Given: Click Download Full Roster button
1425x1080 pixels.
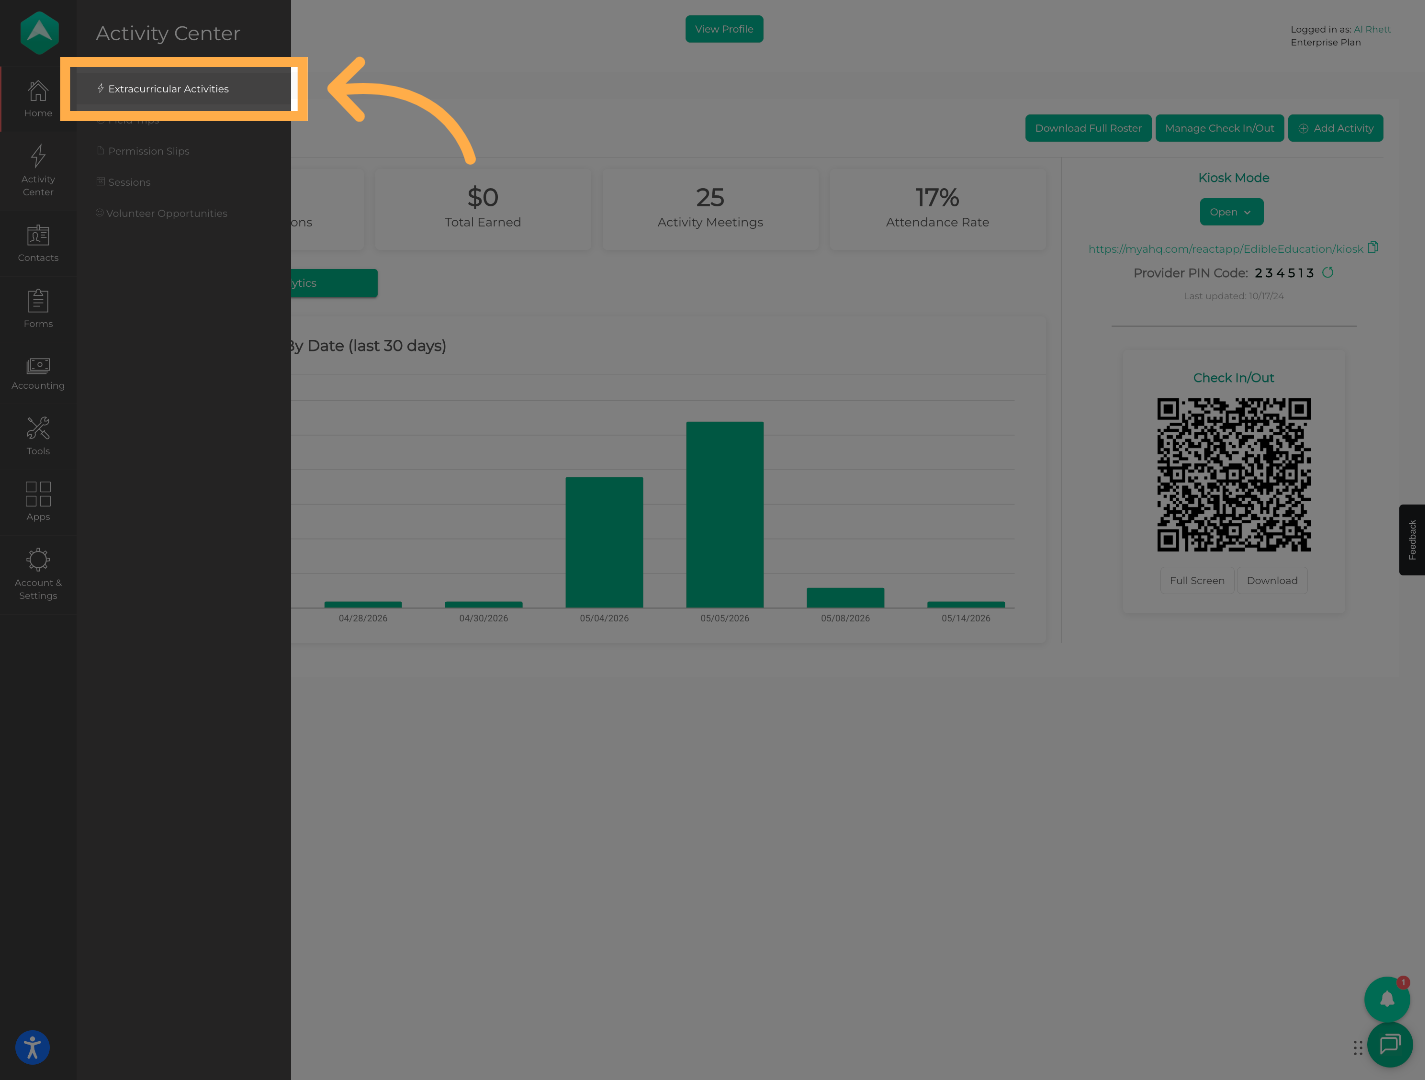Looking at the screenshot, I should (1088, 128).
